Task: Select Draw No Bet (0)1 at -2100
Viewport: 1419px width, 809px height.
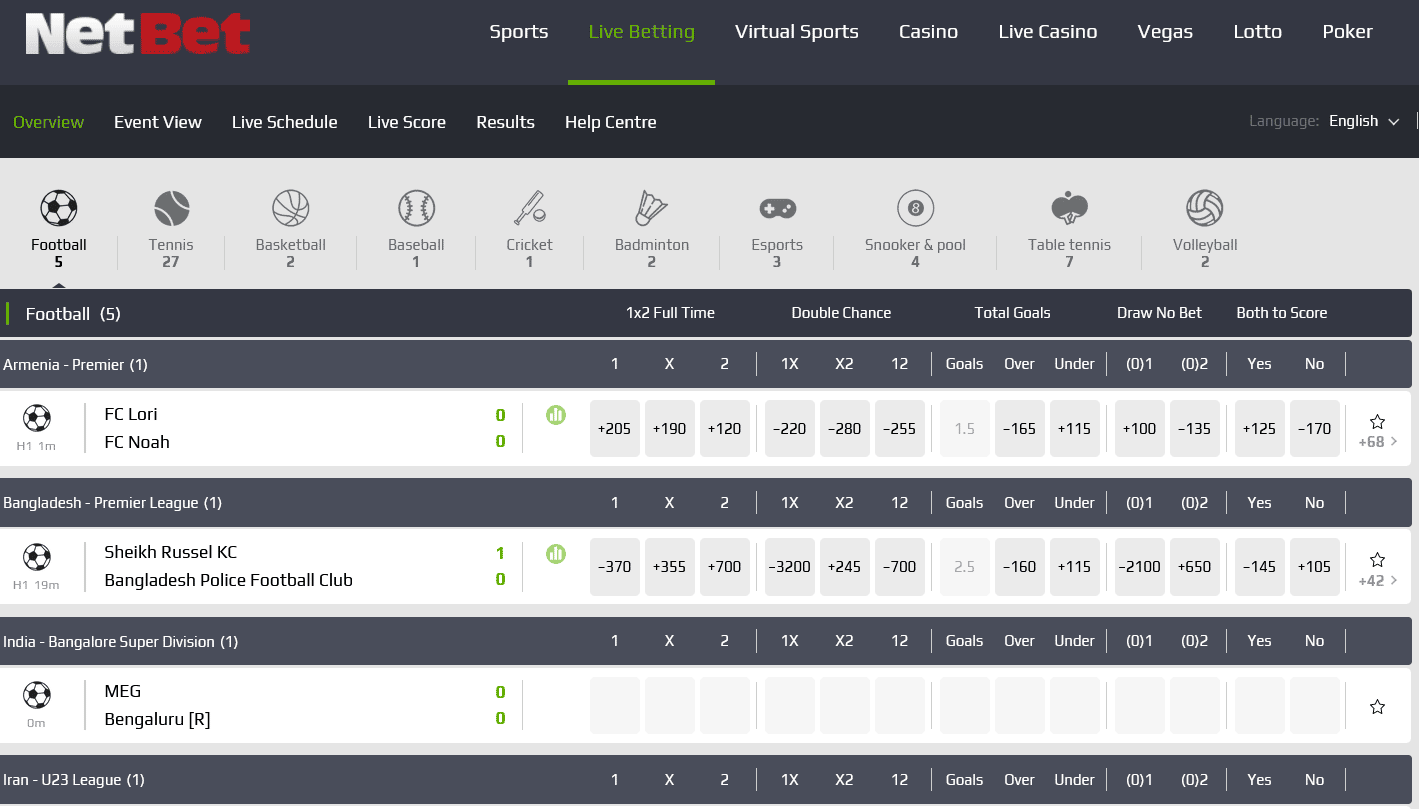Action: (x=1140, y=567)
